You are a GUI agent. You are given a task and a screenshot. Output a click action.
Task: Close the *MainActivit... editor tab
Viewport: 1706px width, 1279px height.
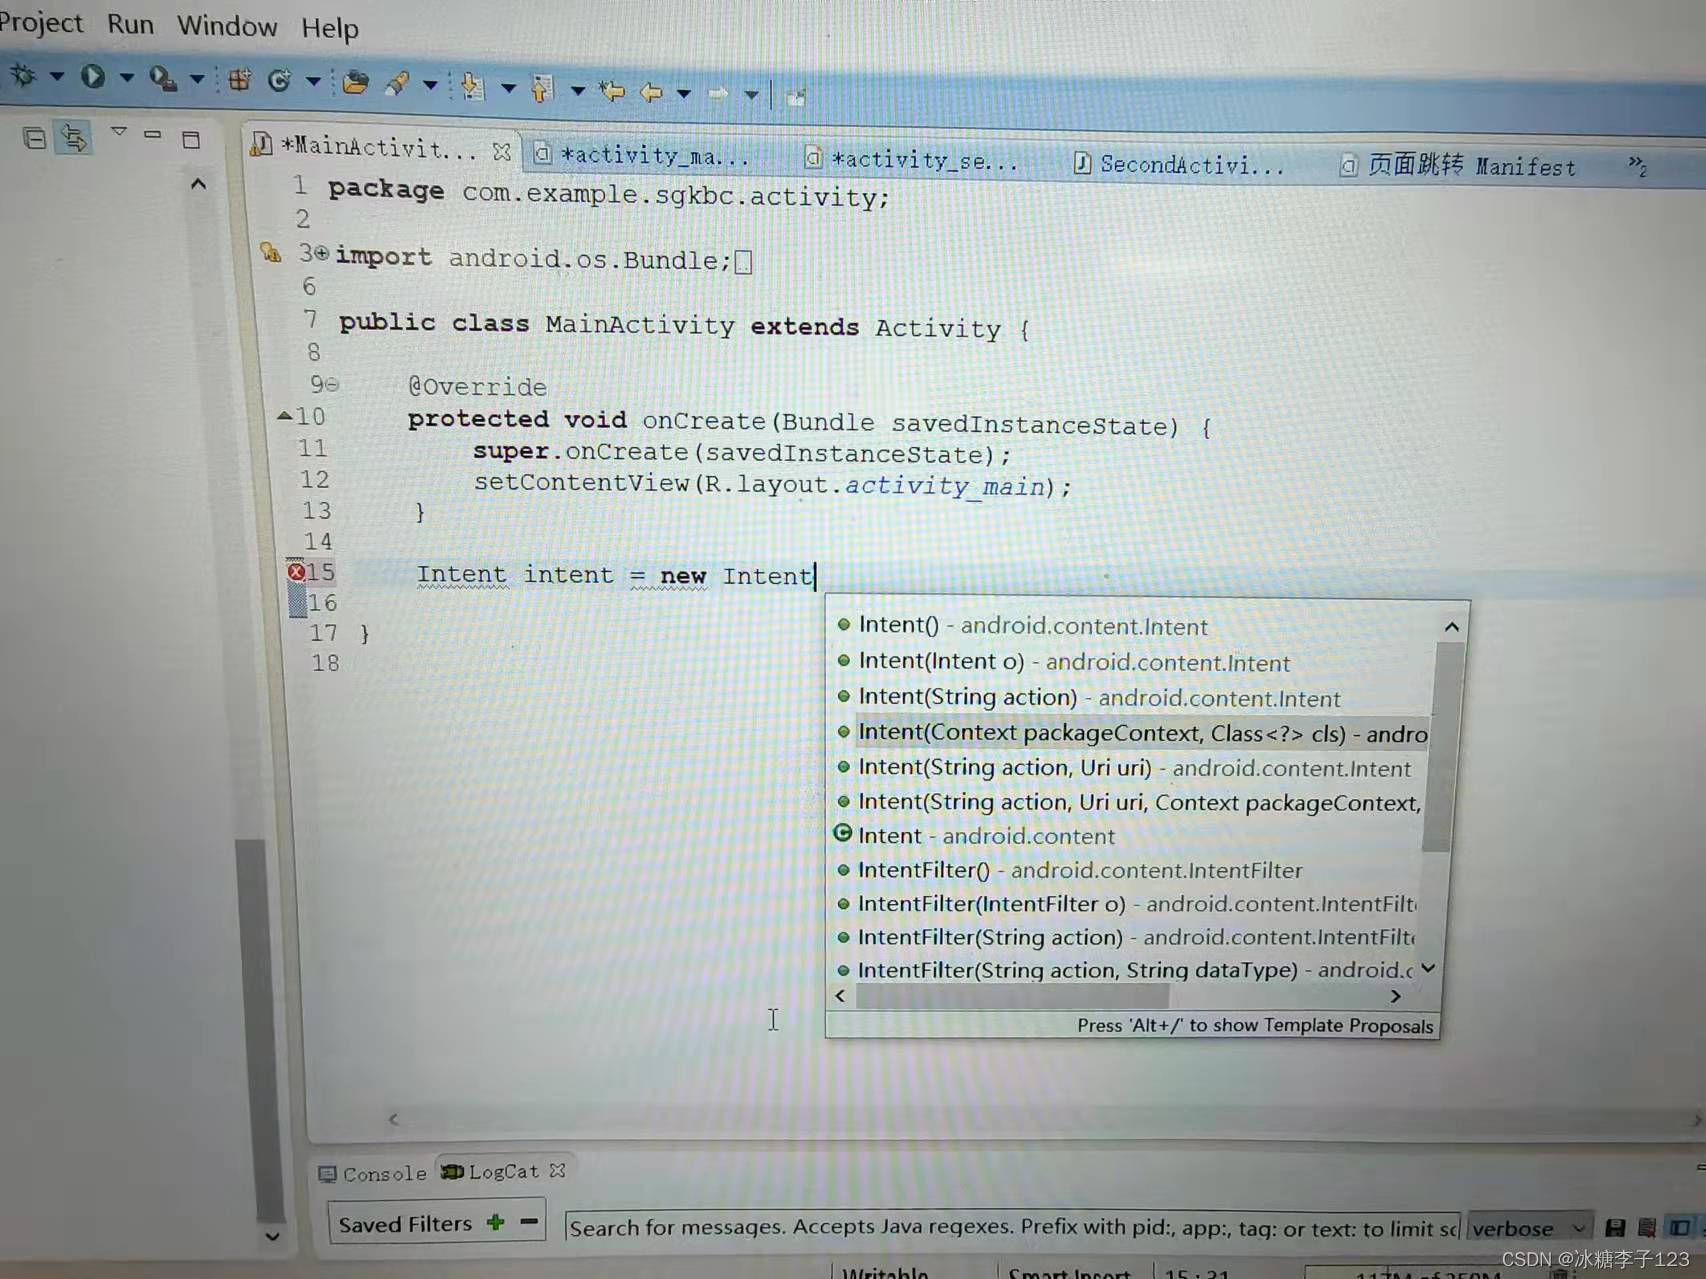point(502,151)
